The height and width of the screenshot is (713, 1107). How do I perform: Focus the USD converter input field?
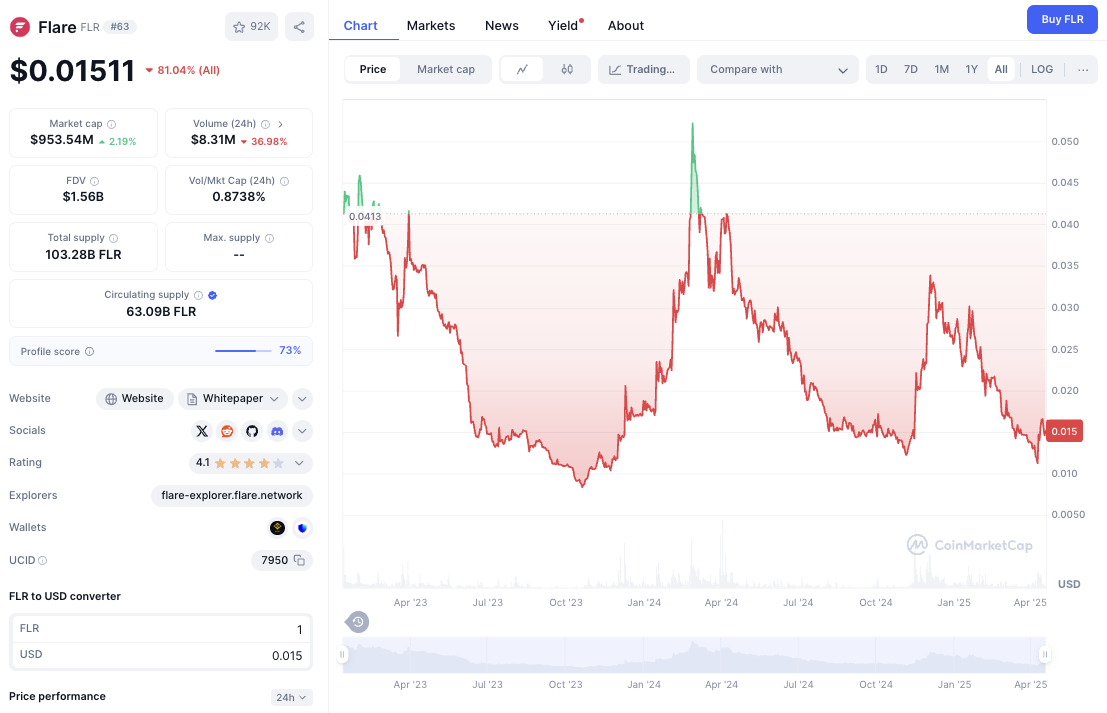[x=161, y=655]
